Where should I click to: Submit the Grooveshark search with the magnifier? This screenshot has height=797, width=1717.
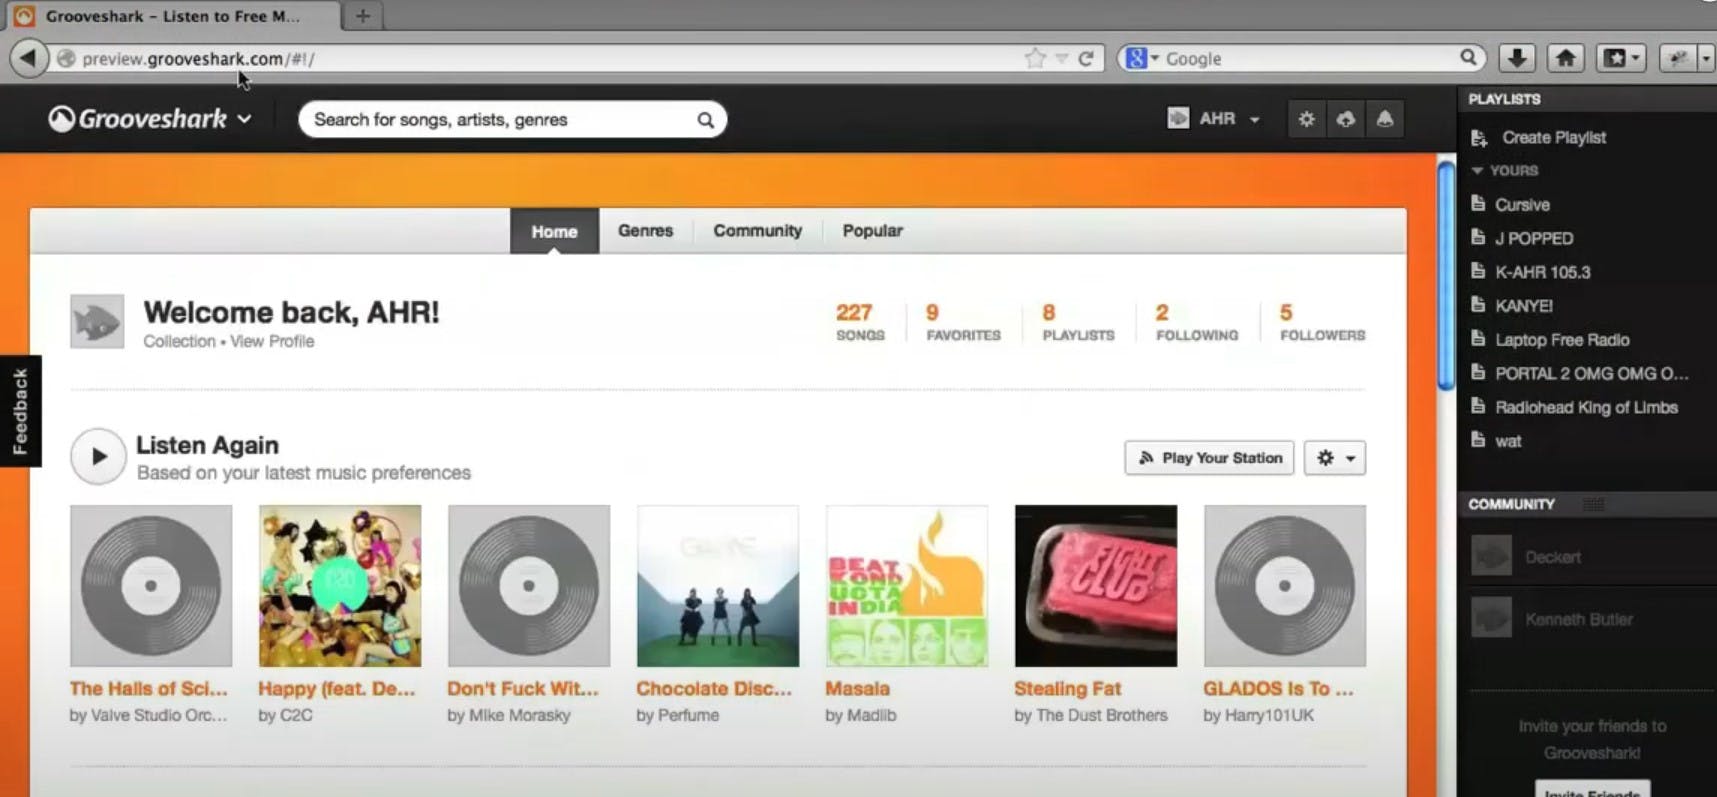[x=705, y=120]
